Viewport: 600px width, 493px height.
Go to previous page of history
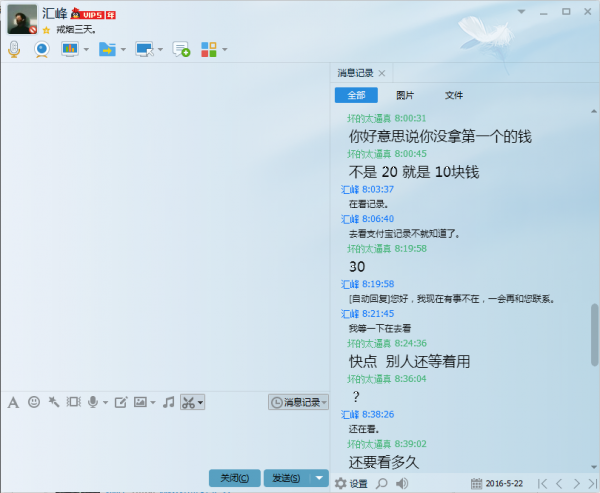click(x=559, y=484)
